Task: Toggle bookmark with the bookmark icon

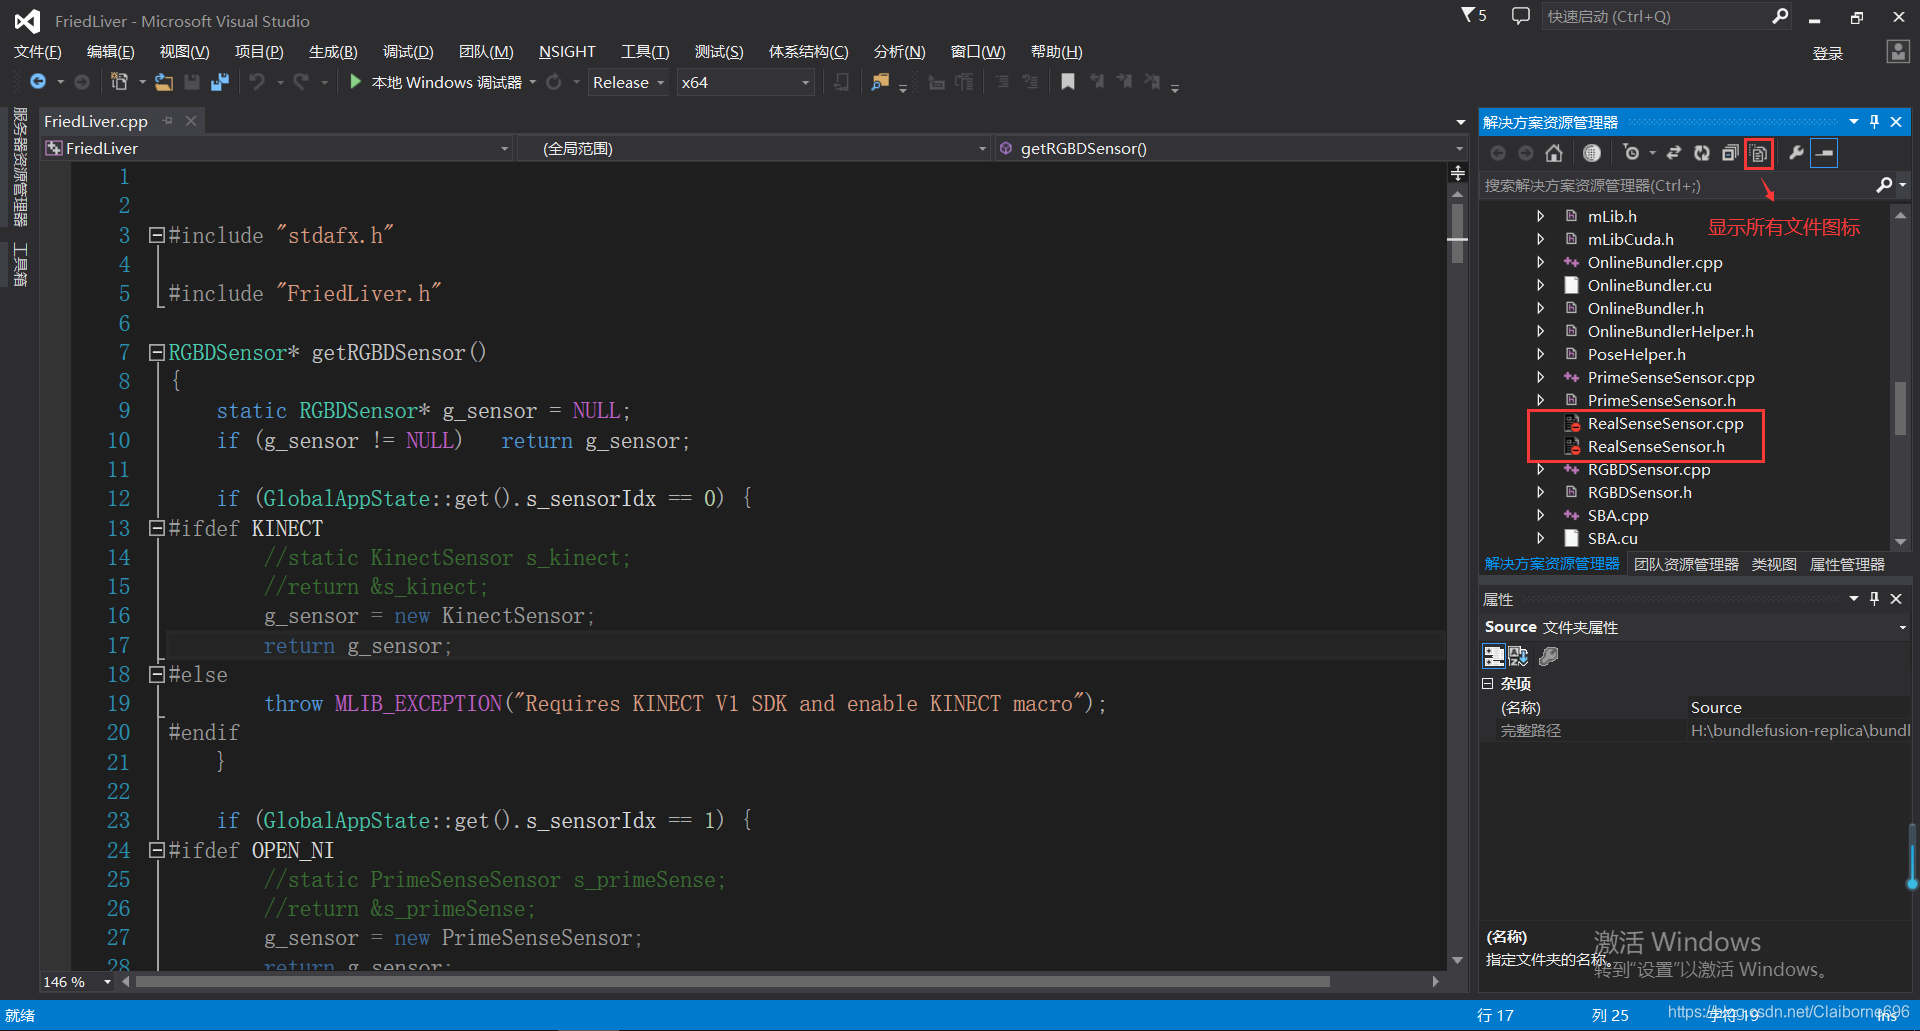Action: (x=1068, y=82)
